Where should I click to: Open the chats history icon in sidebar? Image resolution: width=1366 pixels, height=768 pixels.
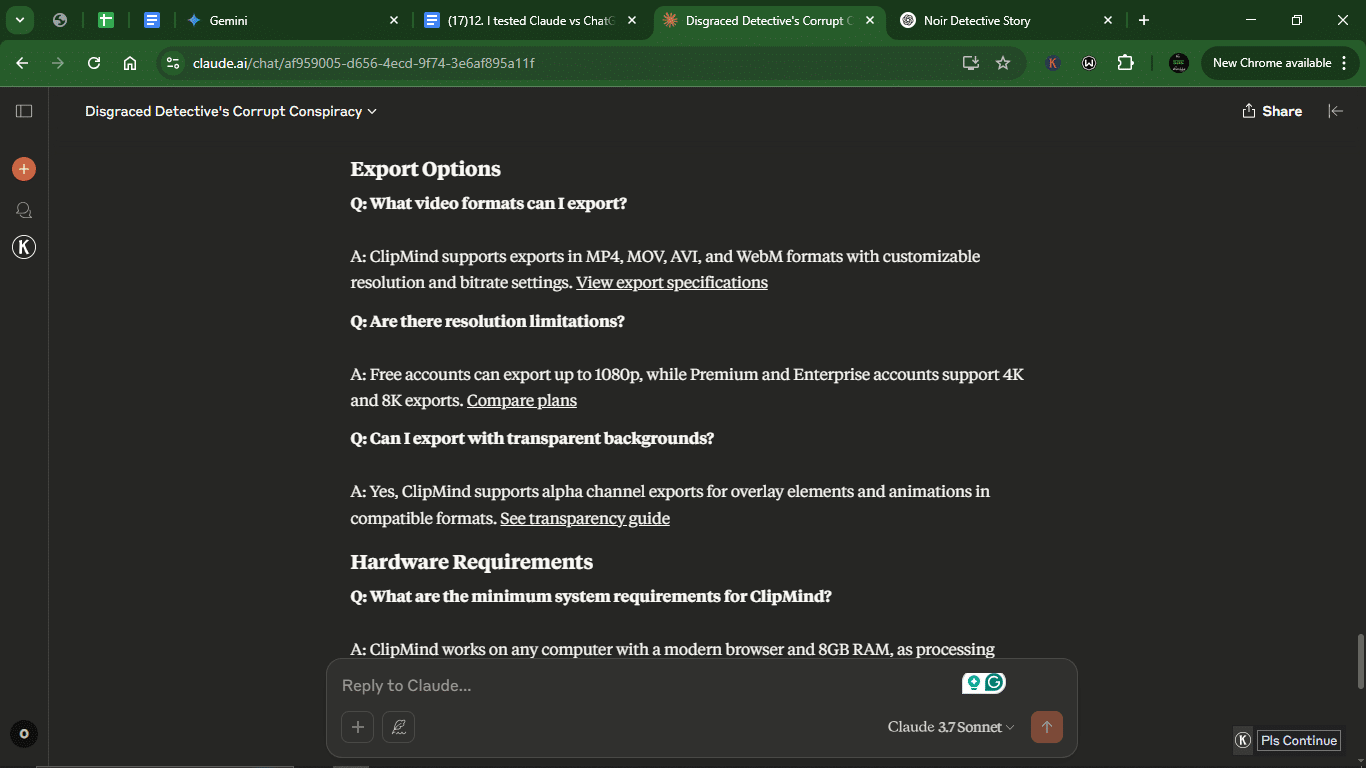[24, 210]
